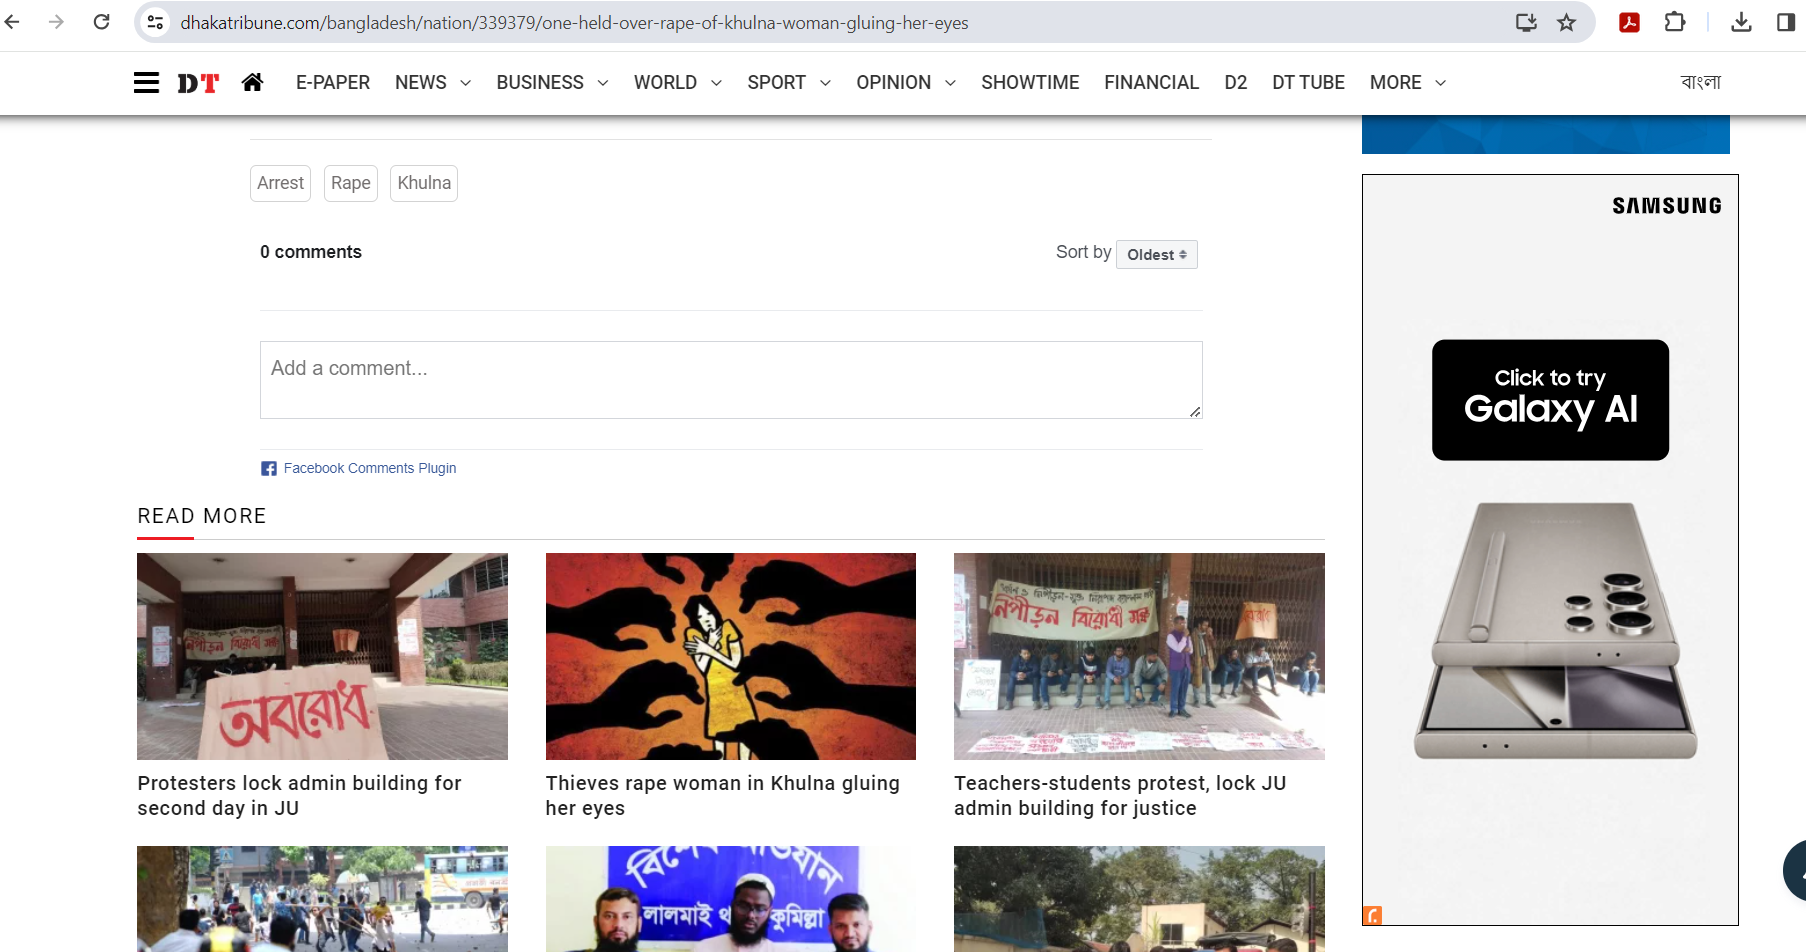Switch site language to Bangla
The width and height of the screenshot is (1806, 952).
1700,83
